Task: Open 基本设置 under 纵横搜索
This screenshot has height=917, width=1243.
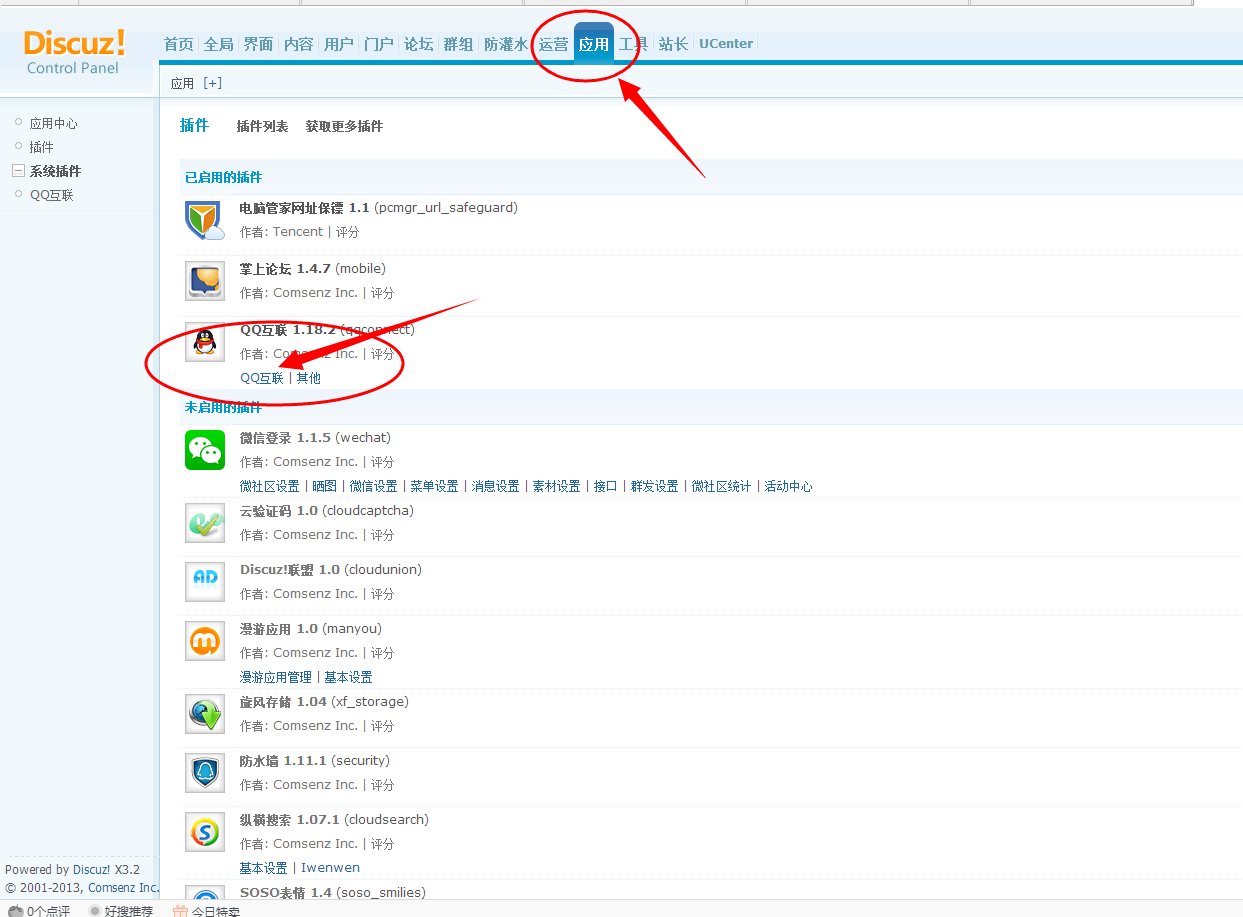Action: [x=263, y=868]
